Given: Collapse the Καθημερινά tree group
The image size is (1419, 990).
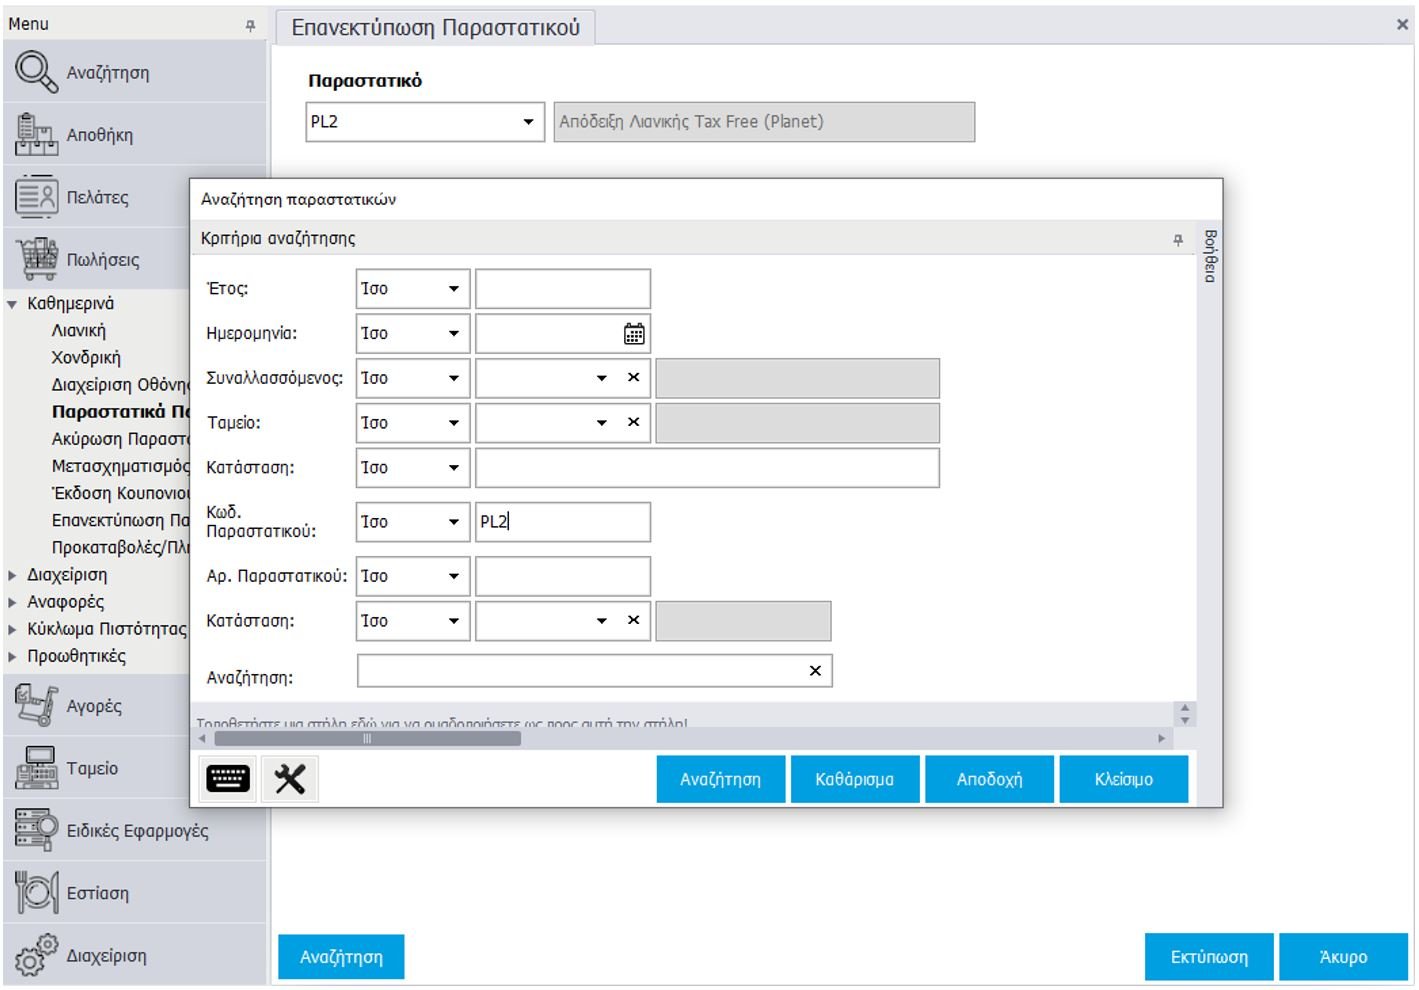Looking at the screenshot, I should pos(12,304).
